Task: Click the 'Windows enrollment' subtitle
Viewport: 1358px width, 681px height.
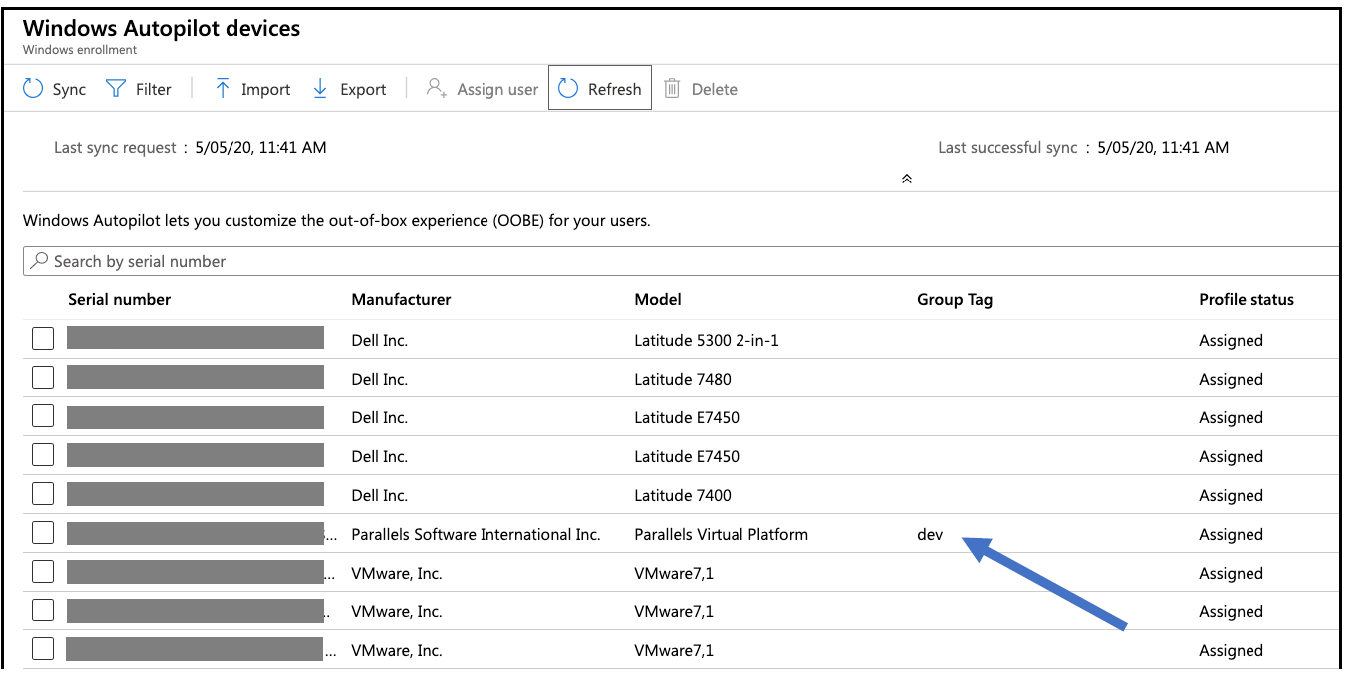Action: 80,50
